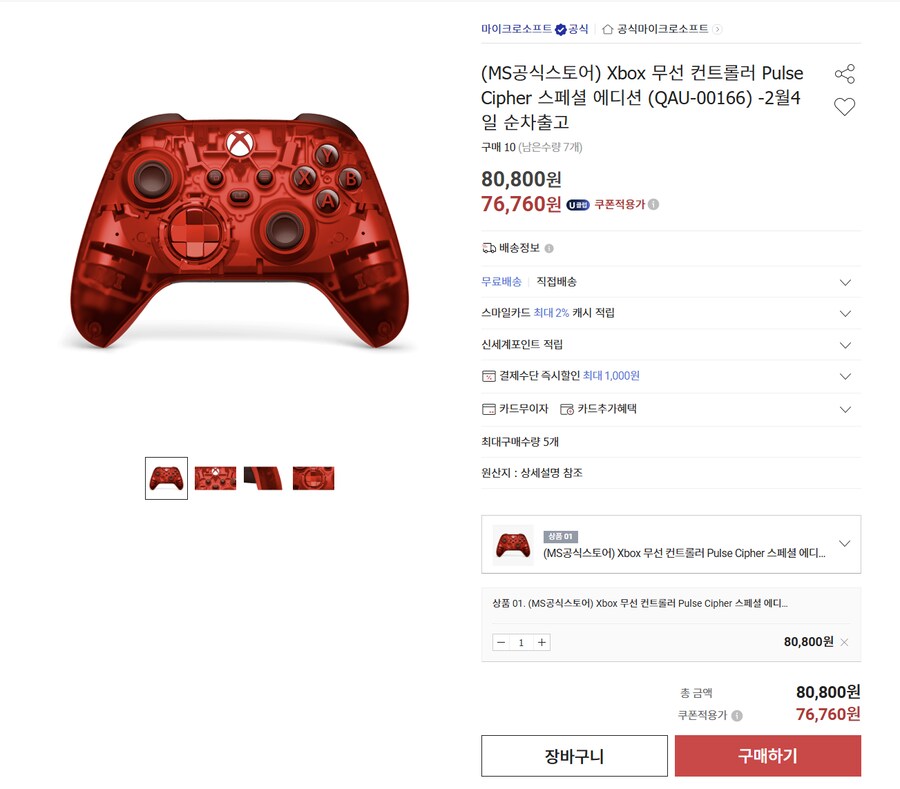Screen dimensions: 900x789
Task: Increase quantity with the plus stepper
Action: pos(541,642)
